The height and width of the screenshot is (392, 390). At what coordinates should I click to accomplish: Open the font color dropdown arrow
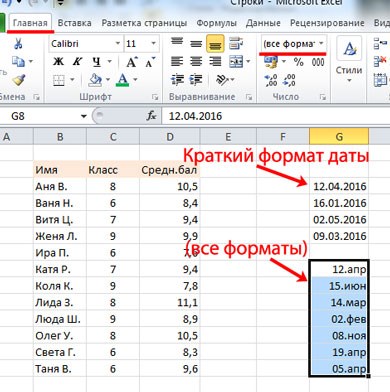[x=135, y=80]
